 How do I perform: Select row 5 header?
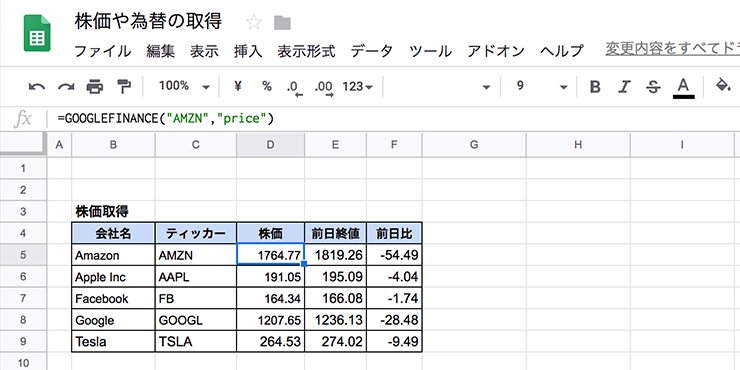coord(23,255)
